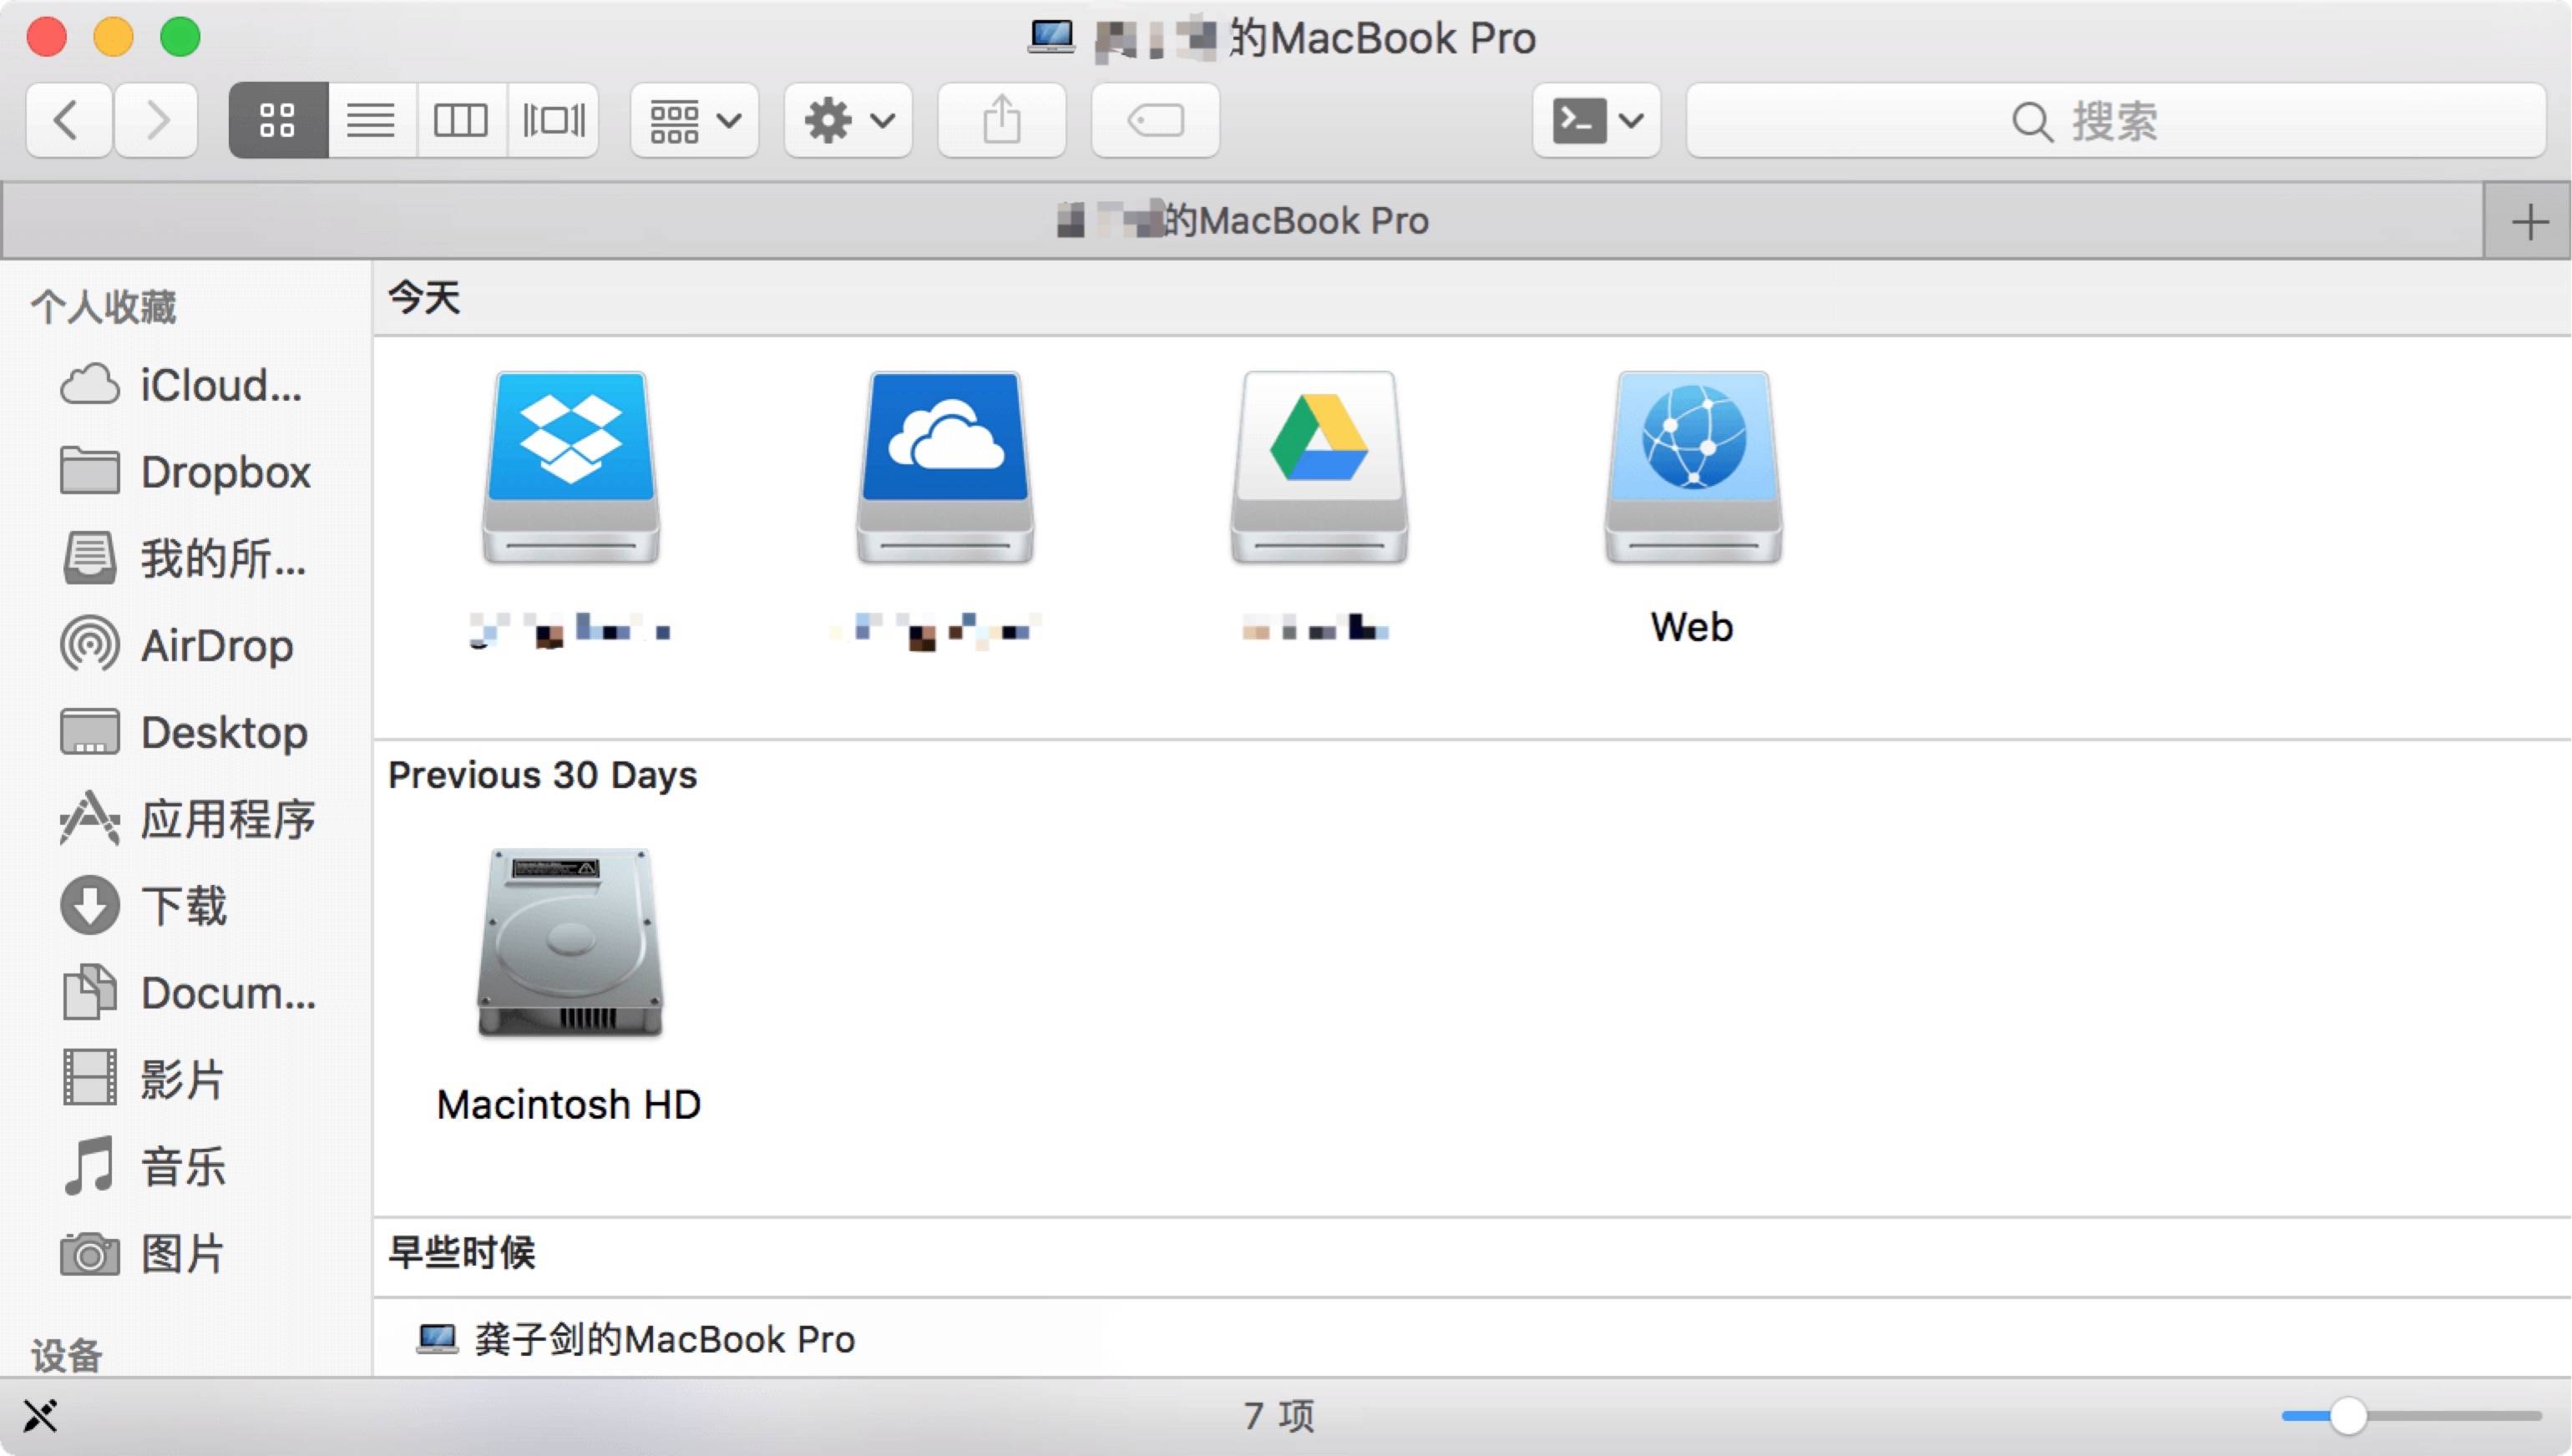Viewport: 2572px width, 1456px height.
Task: Select the 的MacBook Pro tab
Action: coord(1243,221)
